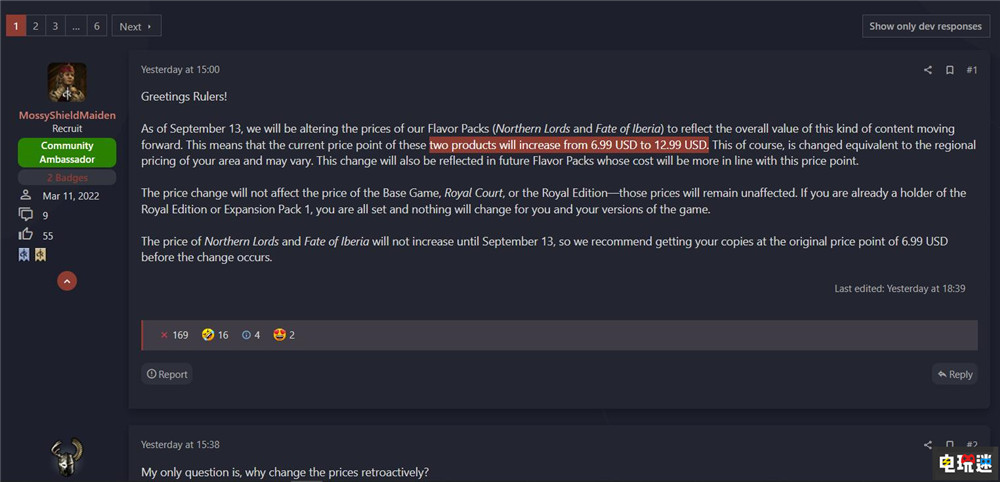Open post #1 permalink

(971, 70)
